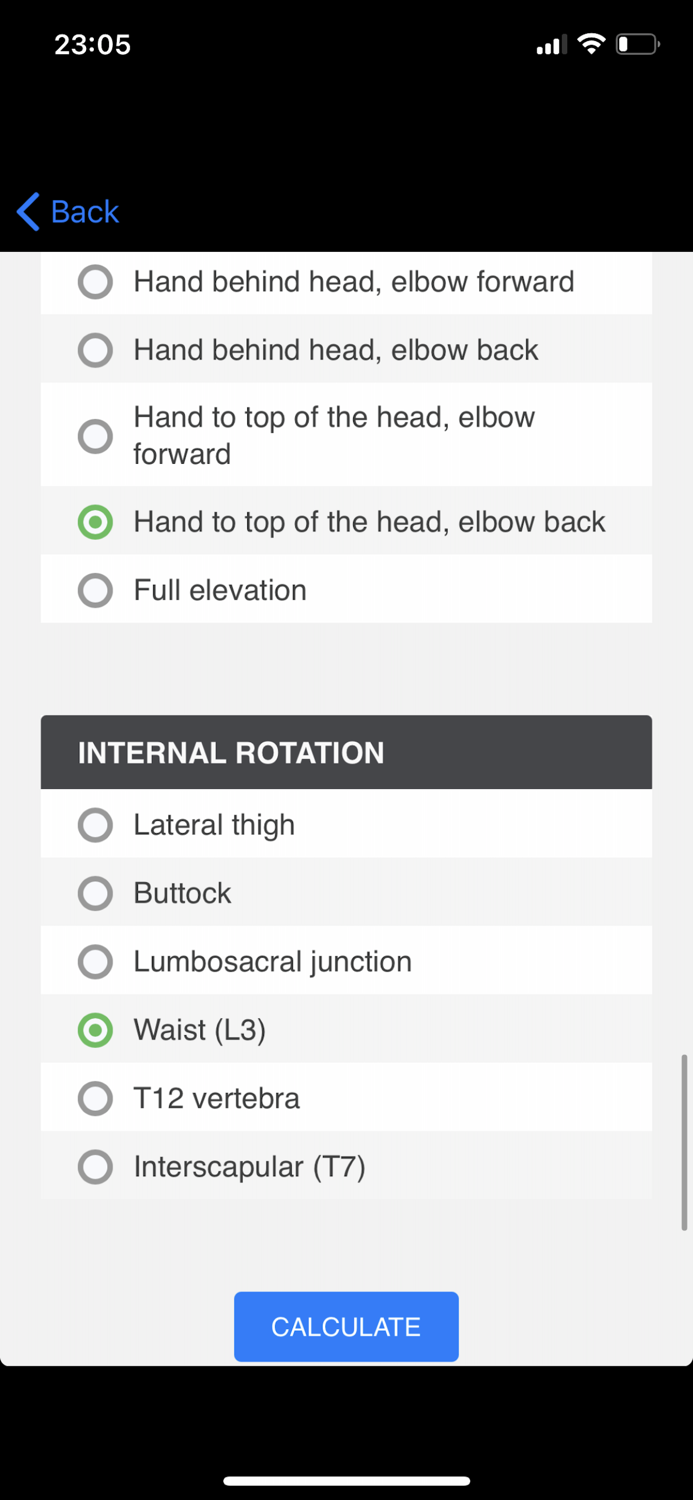Image resolution: width=693 pixels, height=1500 pixels.
Task: Click the vertical scrollbar indicator
Action: [684, 1142]
